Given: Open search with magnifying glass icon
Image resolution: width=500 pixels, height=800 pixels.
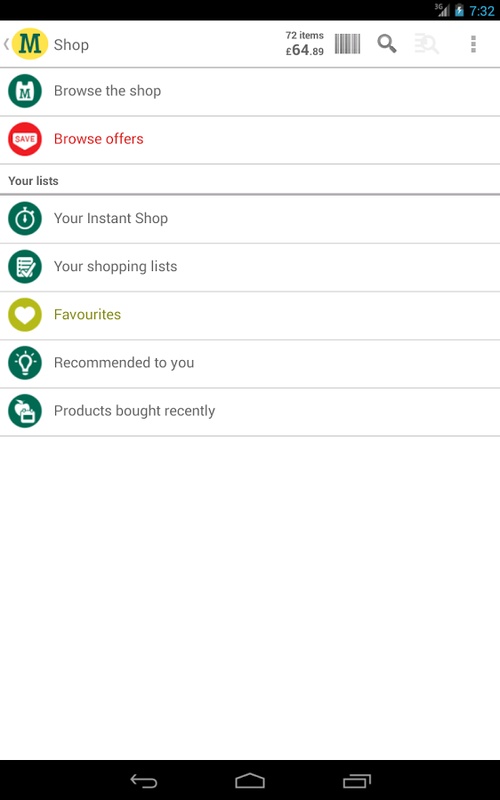Looking at the screenshot, I should click(387, 44).
